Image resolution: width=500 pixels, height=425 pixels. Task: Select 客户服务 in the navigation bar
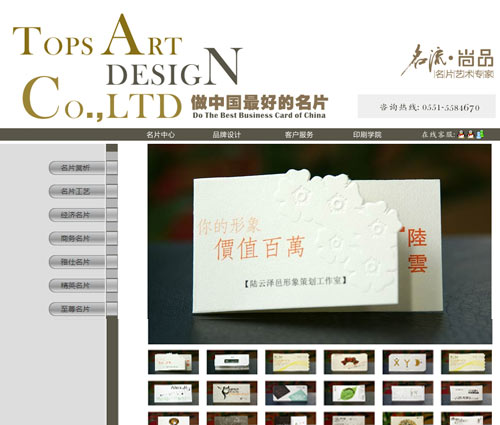[299, 135]
